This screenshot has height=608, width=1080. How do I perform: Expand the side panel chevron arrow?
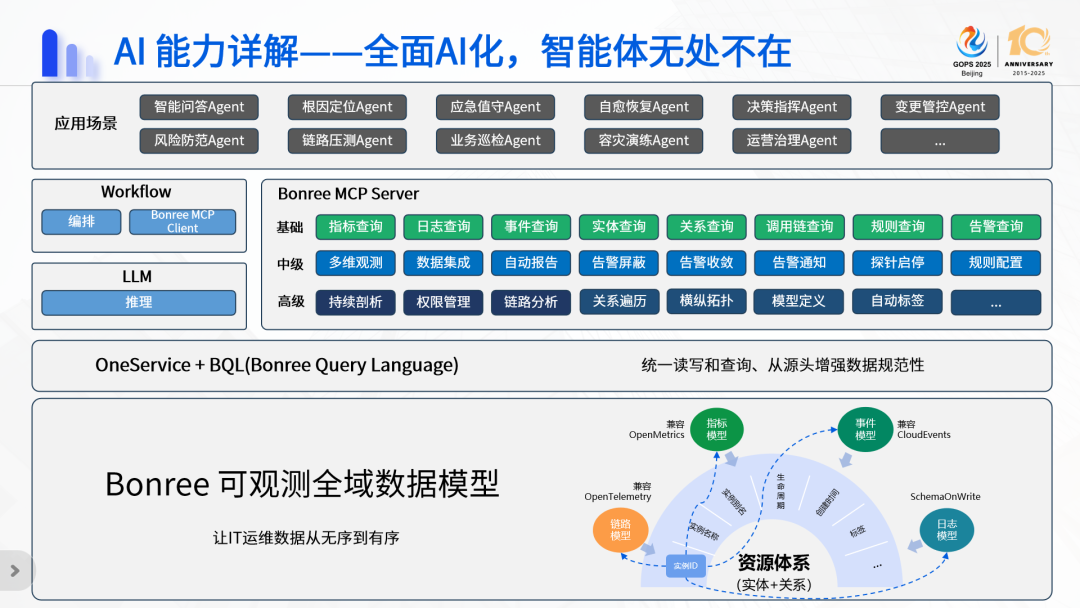click(x=15, y=570)
